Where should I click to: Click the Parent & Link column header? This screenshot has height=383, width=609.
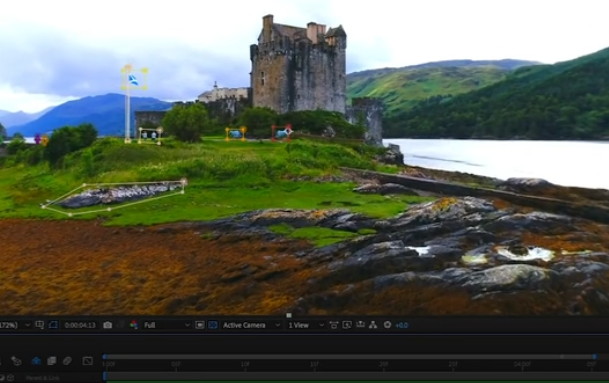coord(42,378)
